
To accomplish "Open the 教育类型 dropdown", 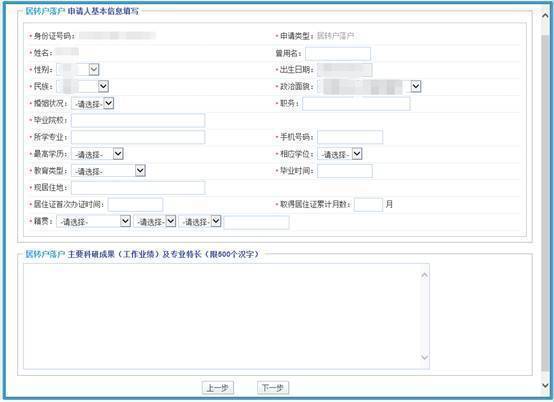I will point(108,171).
